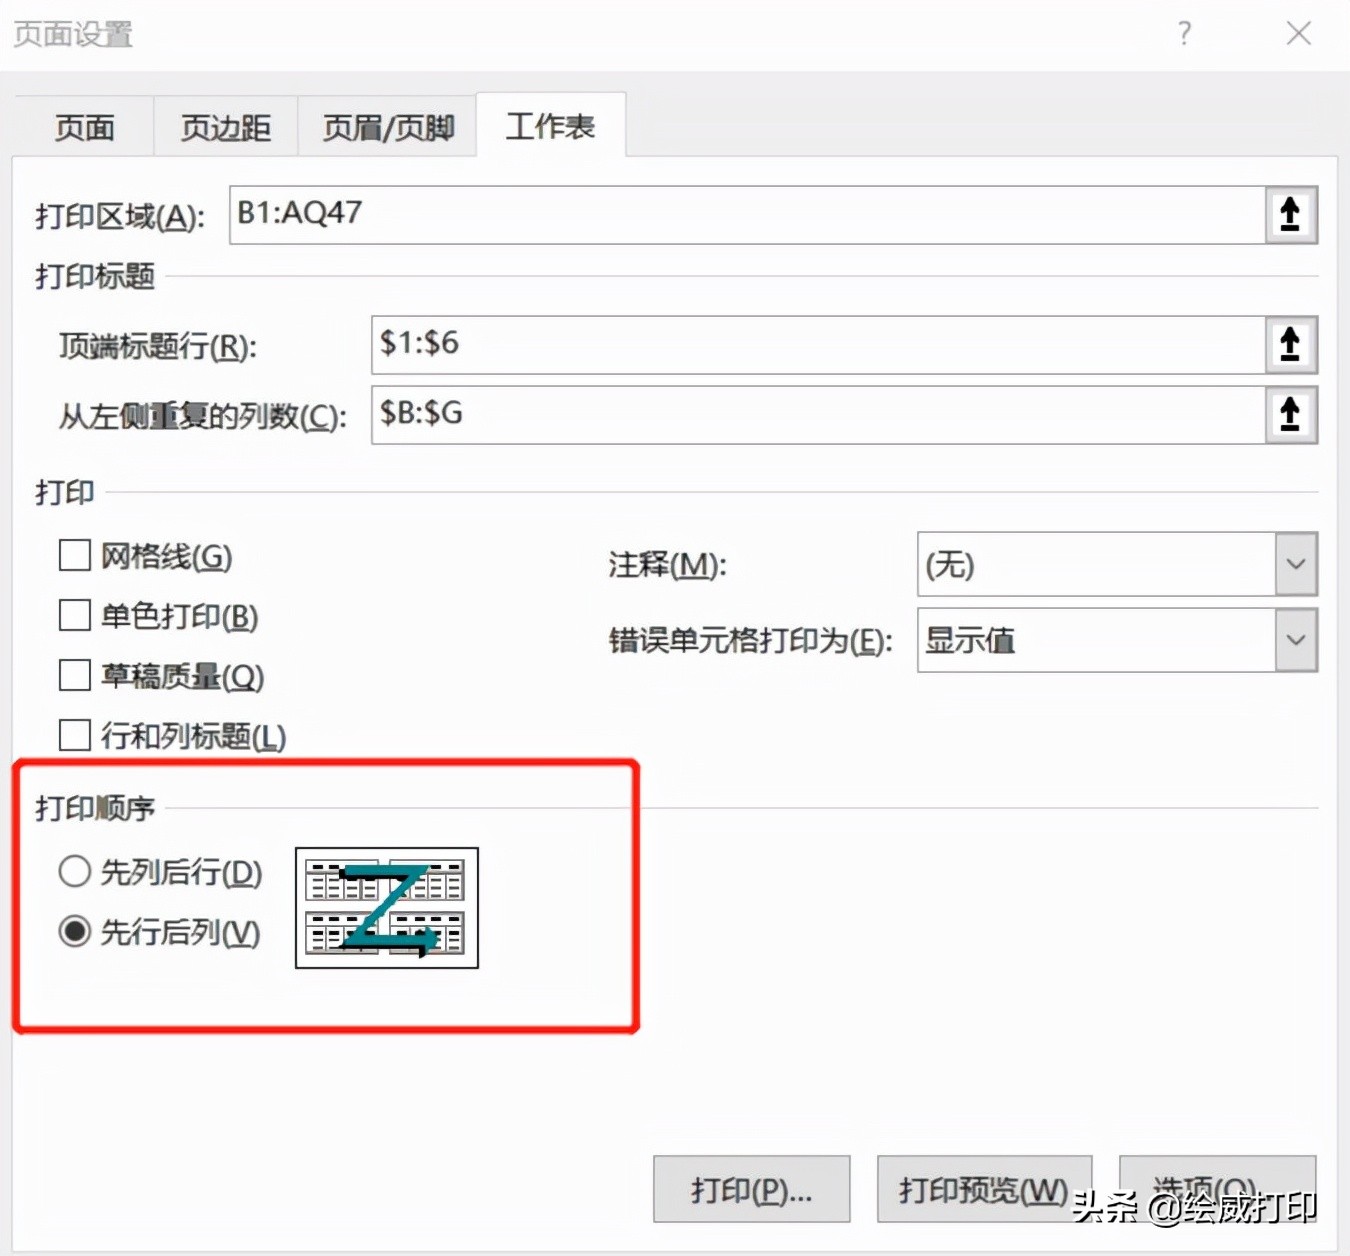1350x1256 pixels.
Task: Open the 页眉/页脚 tab
Action: click(x=387, y=126)
